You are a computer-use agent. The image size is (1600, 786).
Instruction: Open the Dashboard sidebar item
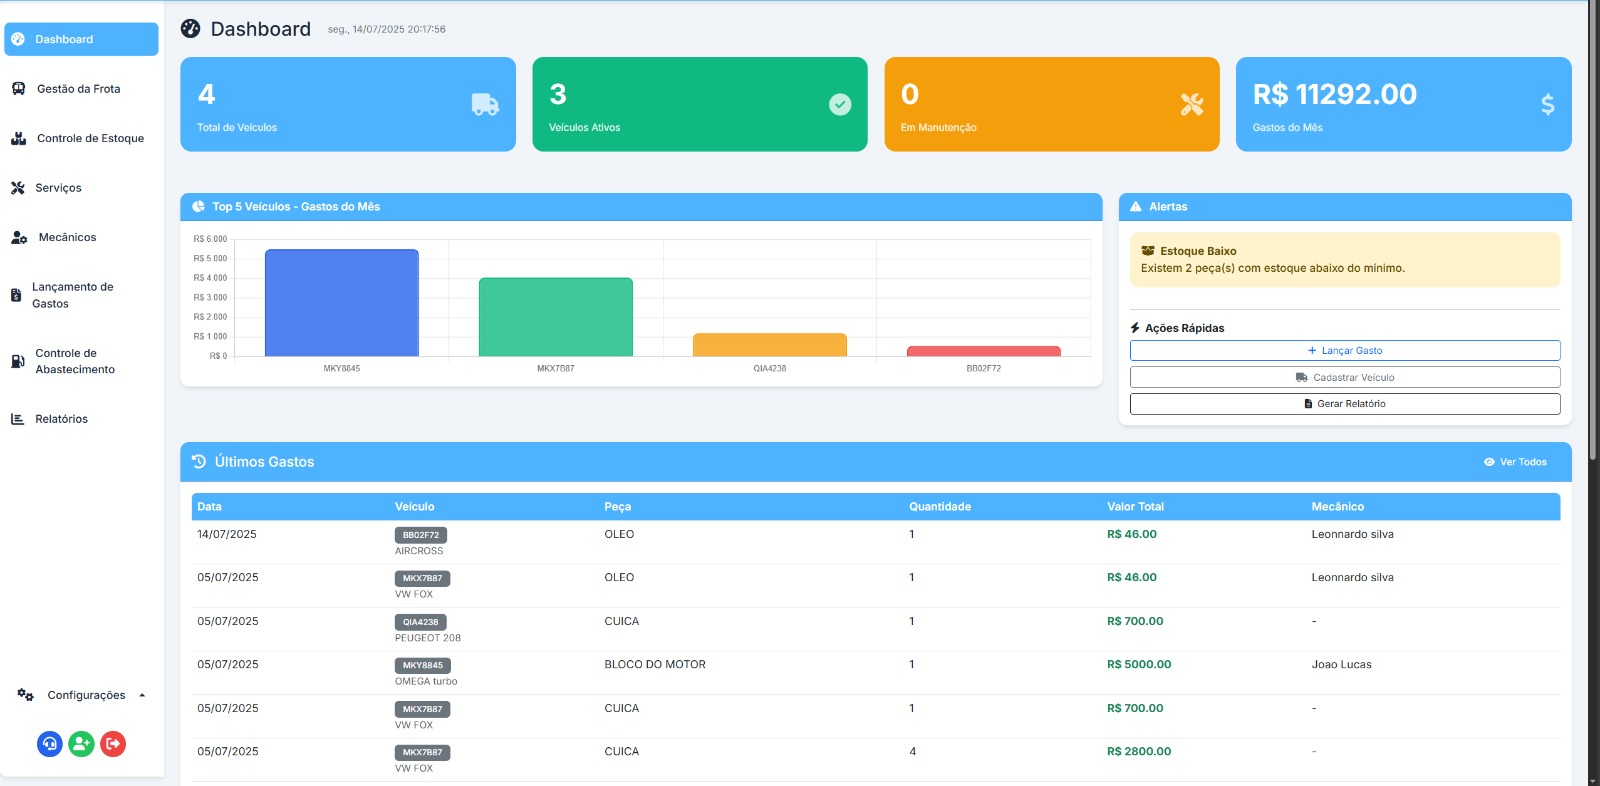pyautogui.click(x=81, y=39)
